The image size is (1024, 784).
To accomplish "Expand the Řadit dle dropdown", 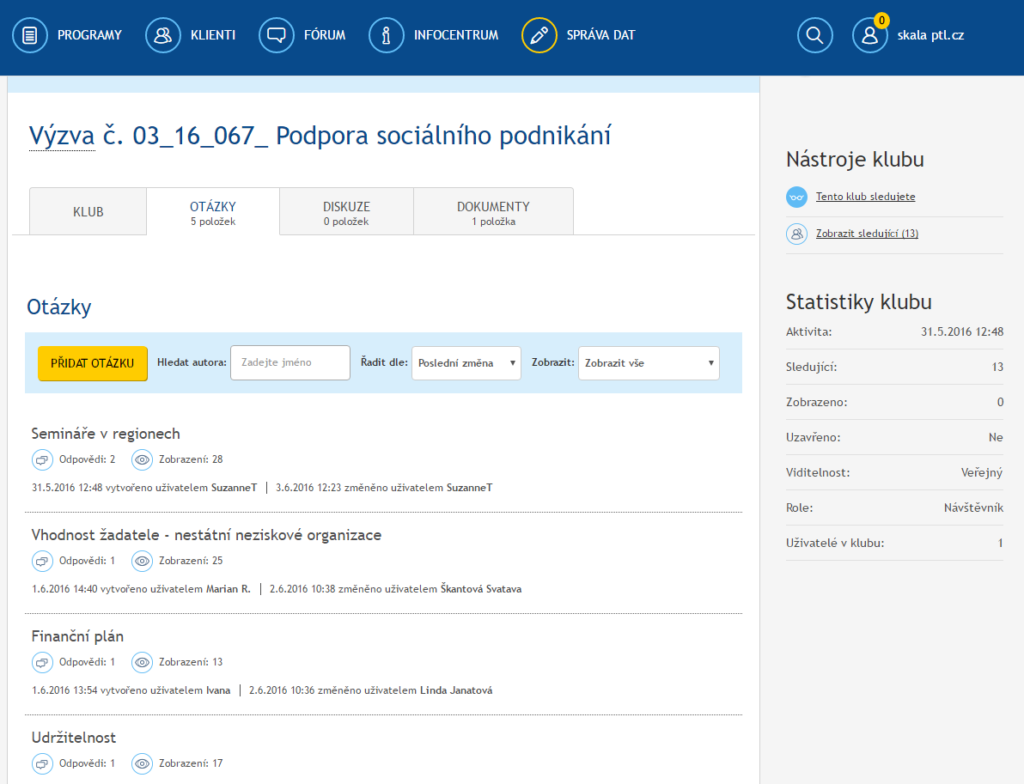I will tap(466, 363).
